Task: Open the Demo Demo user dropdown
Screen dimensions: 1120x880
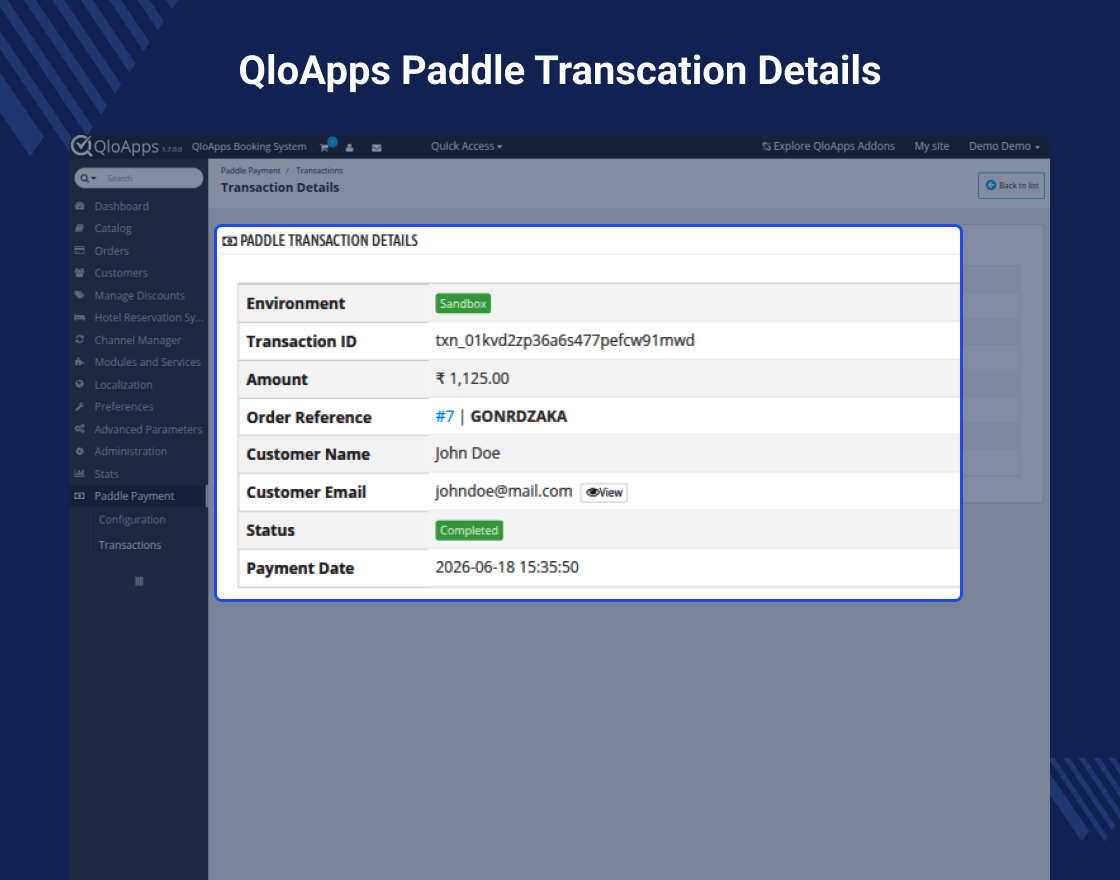Action: 1004,146
